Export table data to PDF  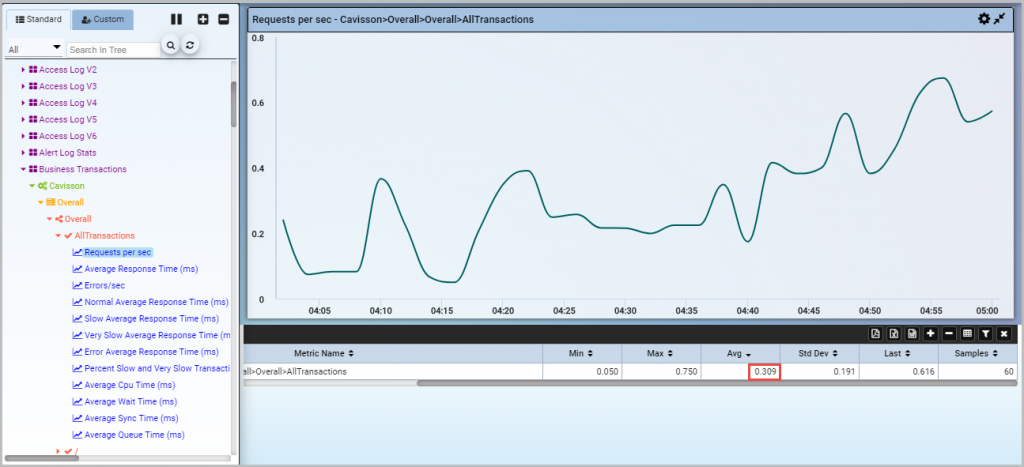point(876,334)
